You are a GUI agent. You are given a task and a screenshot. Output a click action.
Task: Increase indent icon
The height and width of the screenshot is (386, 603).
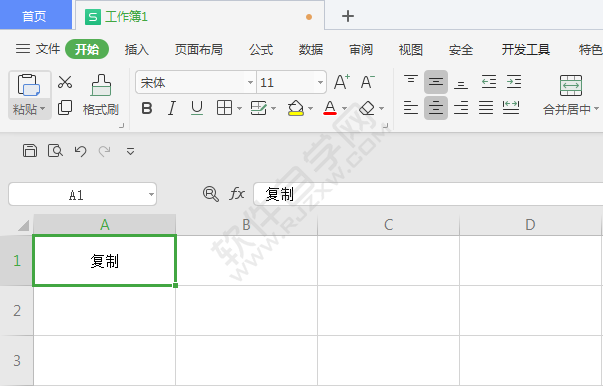pyautogui.click(x=514, y=82)
